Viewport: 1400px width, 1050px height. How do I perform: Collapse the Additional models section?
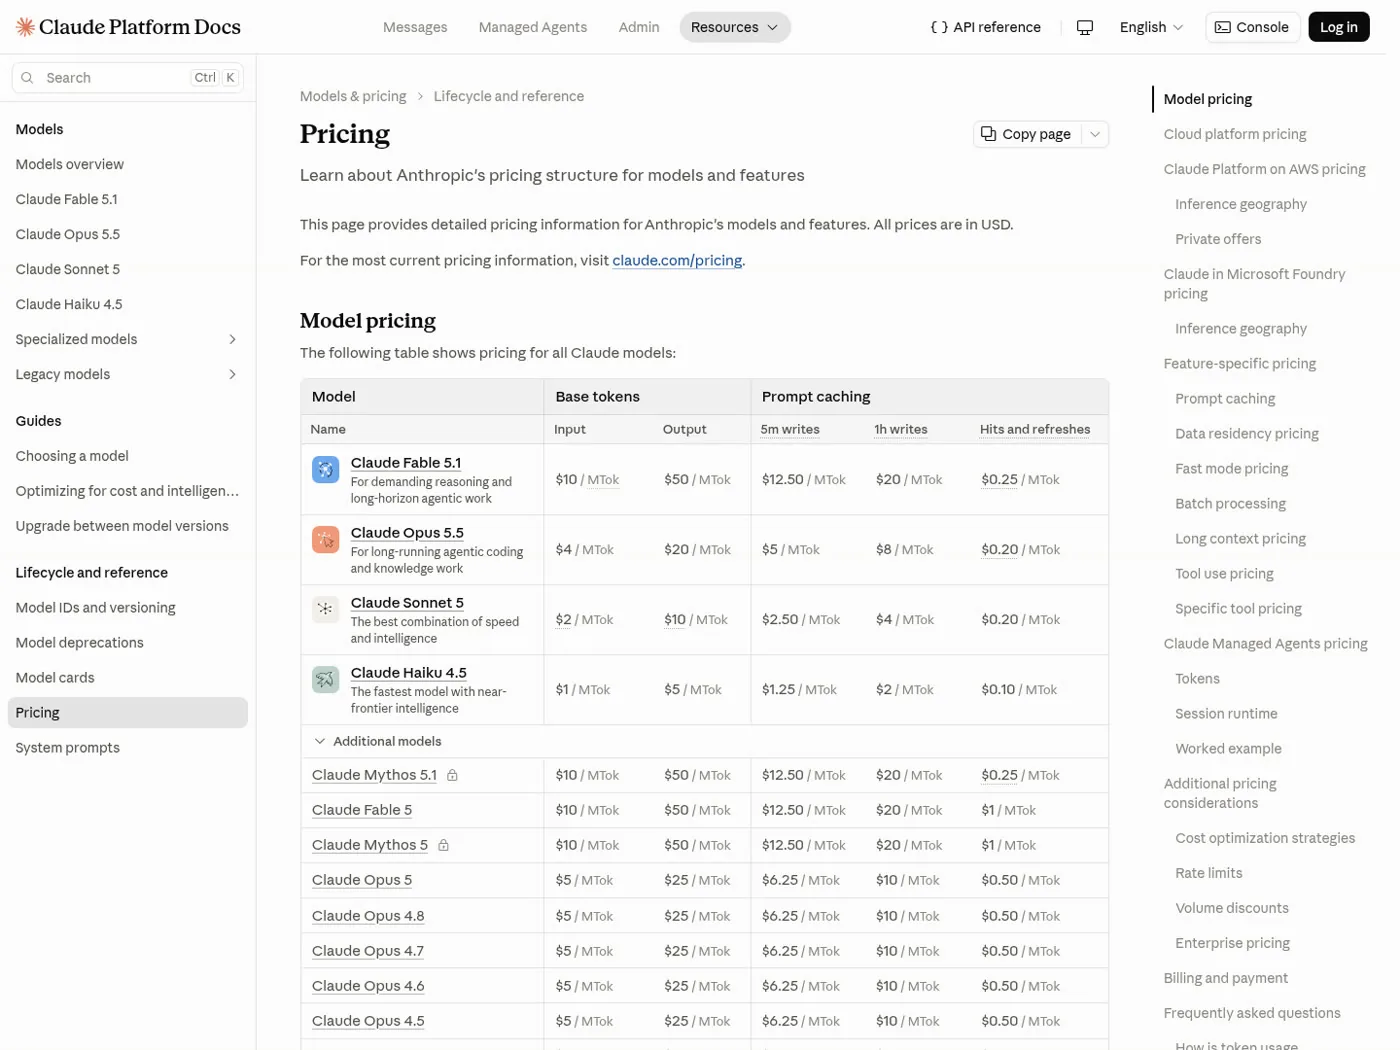pyautogui.click(x=319, y=741)
